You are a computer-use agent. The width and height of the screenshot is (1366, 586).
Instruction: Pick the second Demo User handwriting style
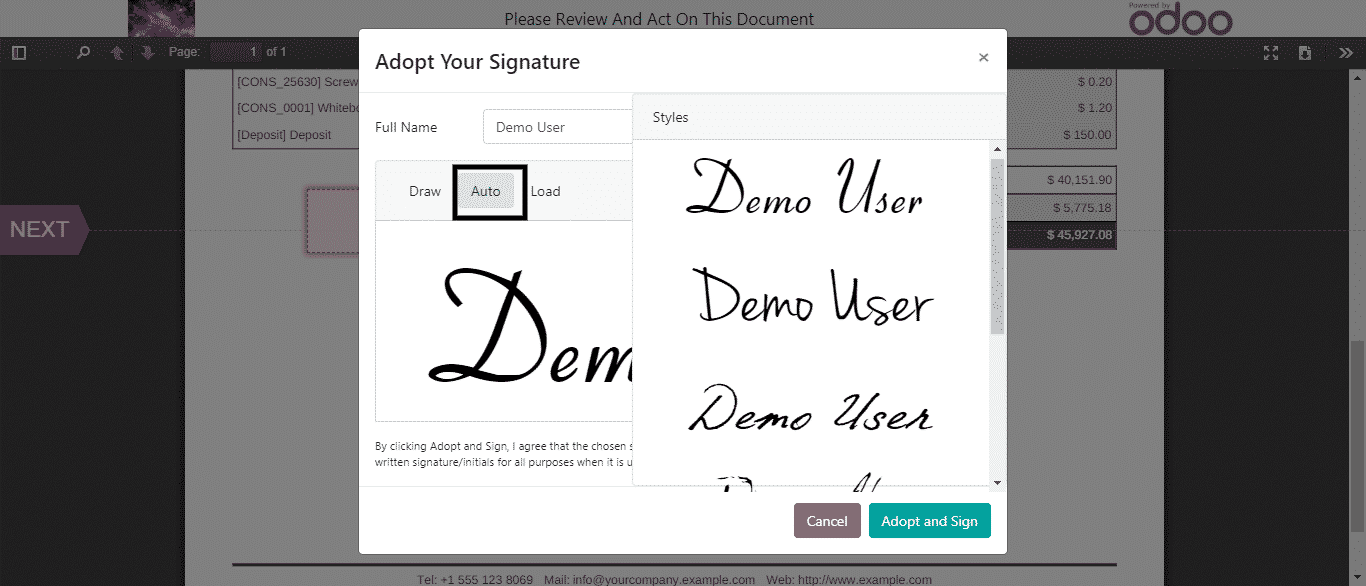click(x=810, y=296)
